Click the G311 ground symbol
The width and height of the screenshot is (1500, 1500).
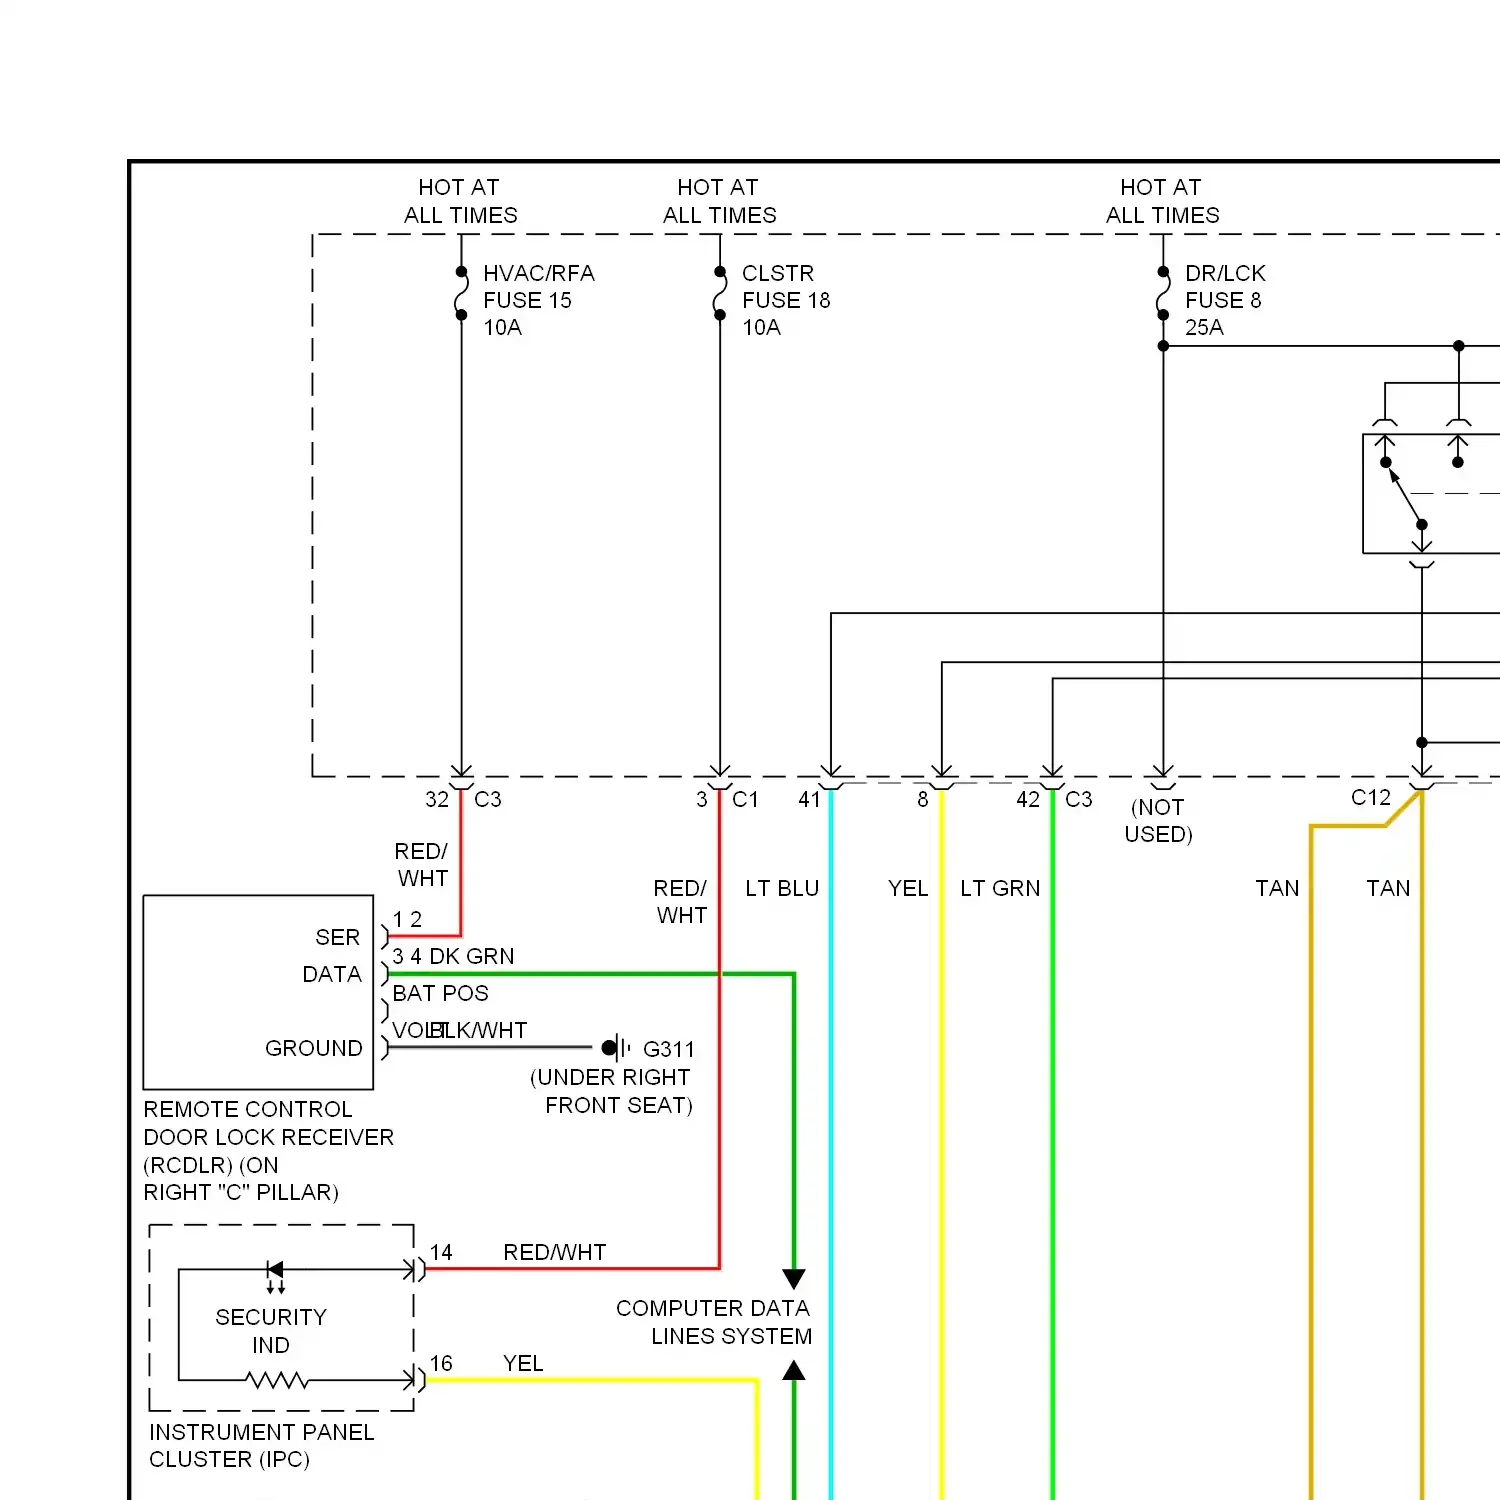point(616,1048)
